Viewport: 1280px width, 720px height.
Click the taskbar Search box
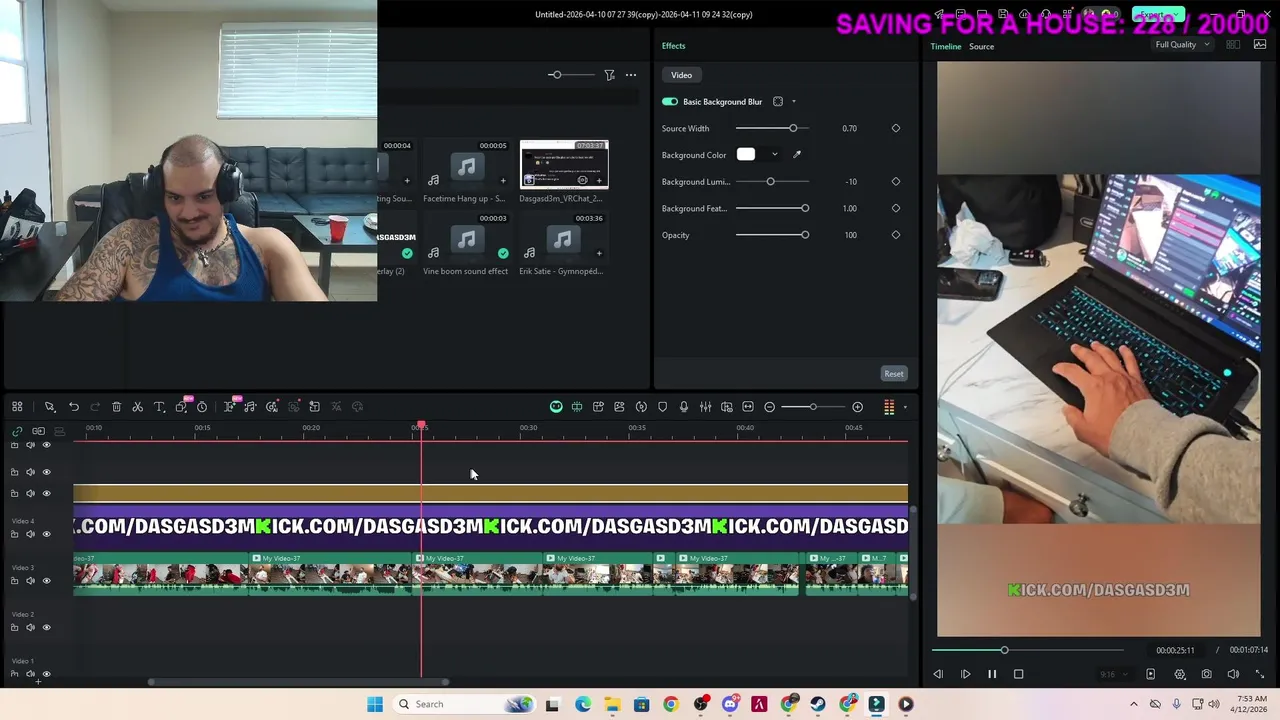click(463, 704)
